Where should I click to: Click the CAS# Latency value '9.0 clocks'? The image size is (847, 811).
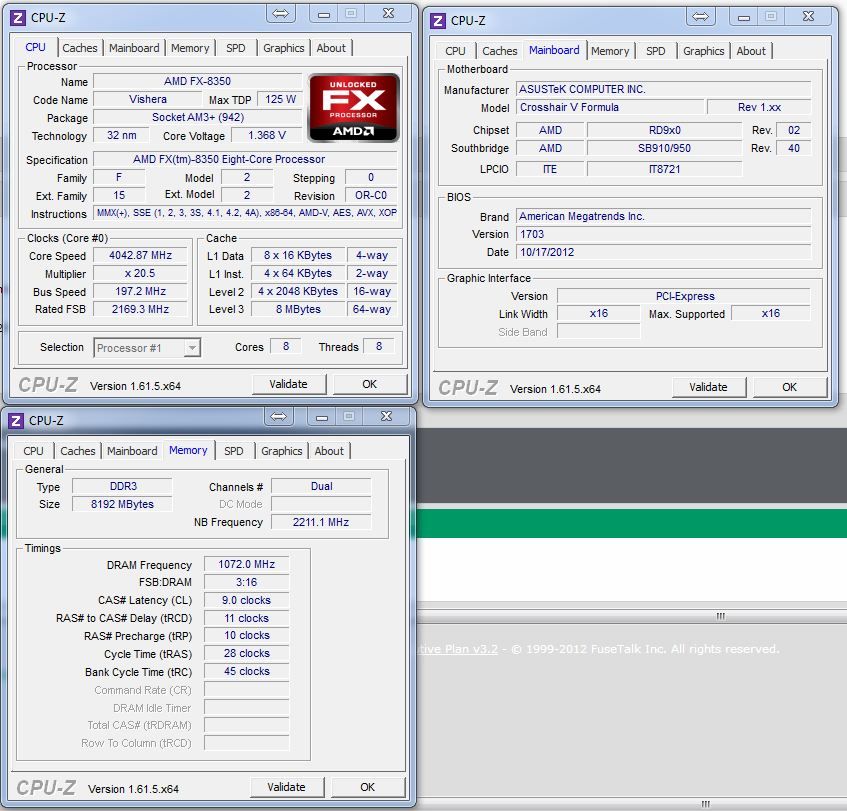click(x=246, y=600)
